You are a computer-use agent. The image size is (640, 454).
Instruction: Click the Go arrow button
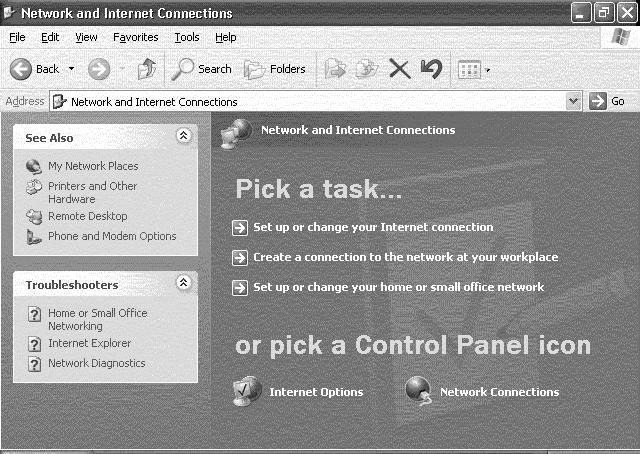pos(598,101)
